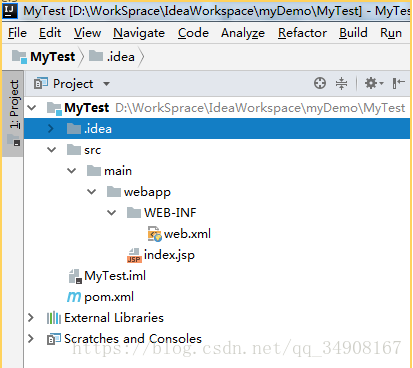Click the MyTest.iml module file icon
The image size is (413, 368).
pos(75,276)
